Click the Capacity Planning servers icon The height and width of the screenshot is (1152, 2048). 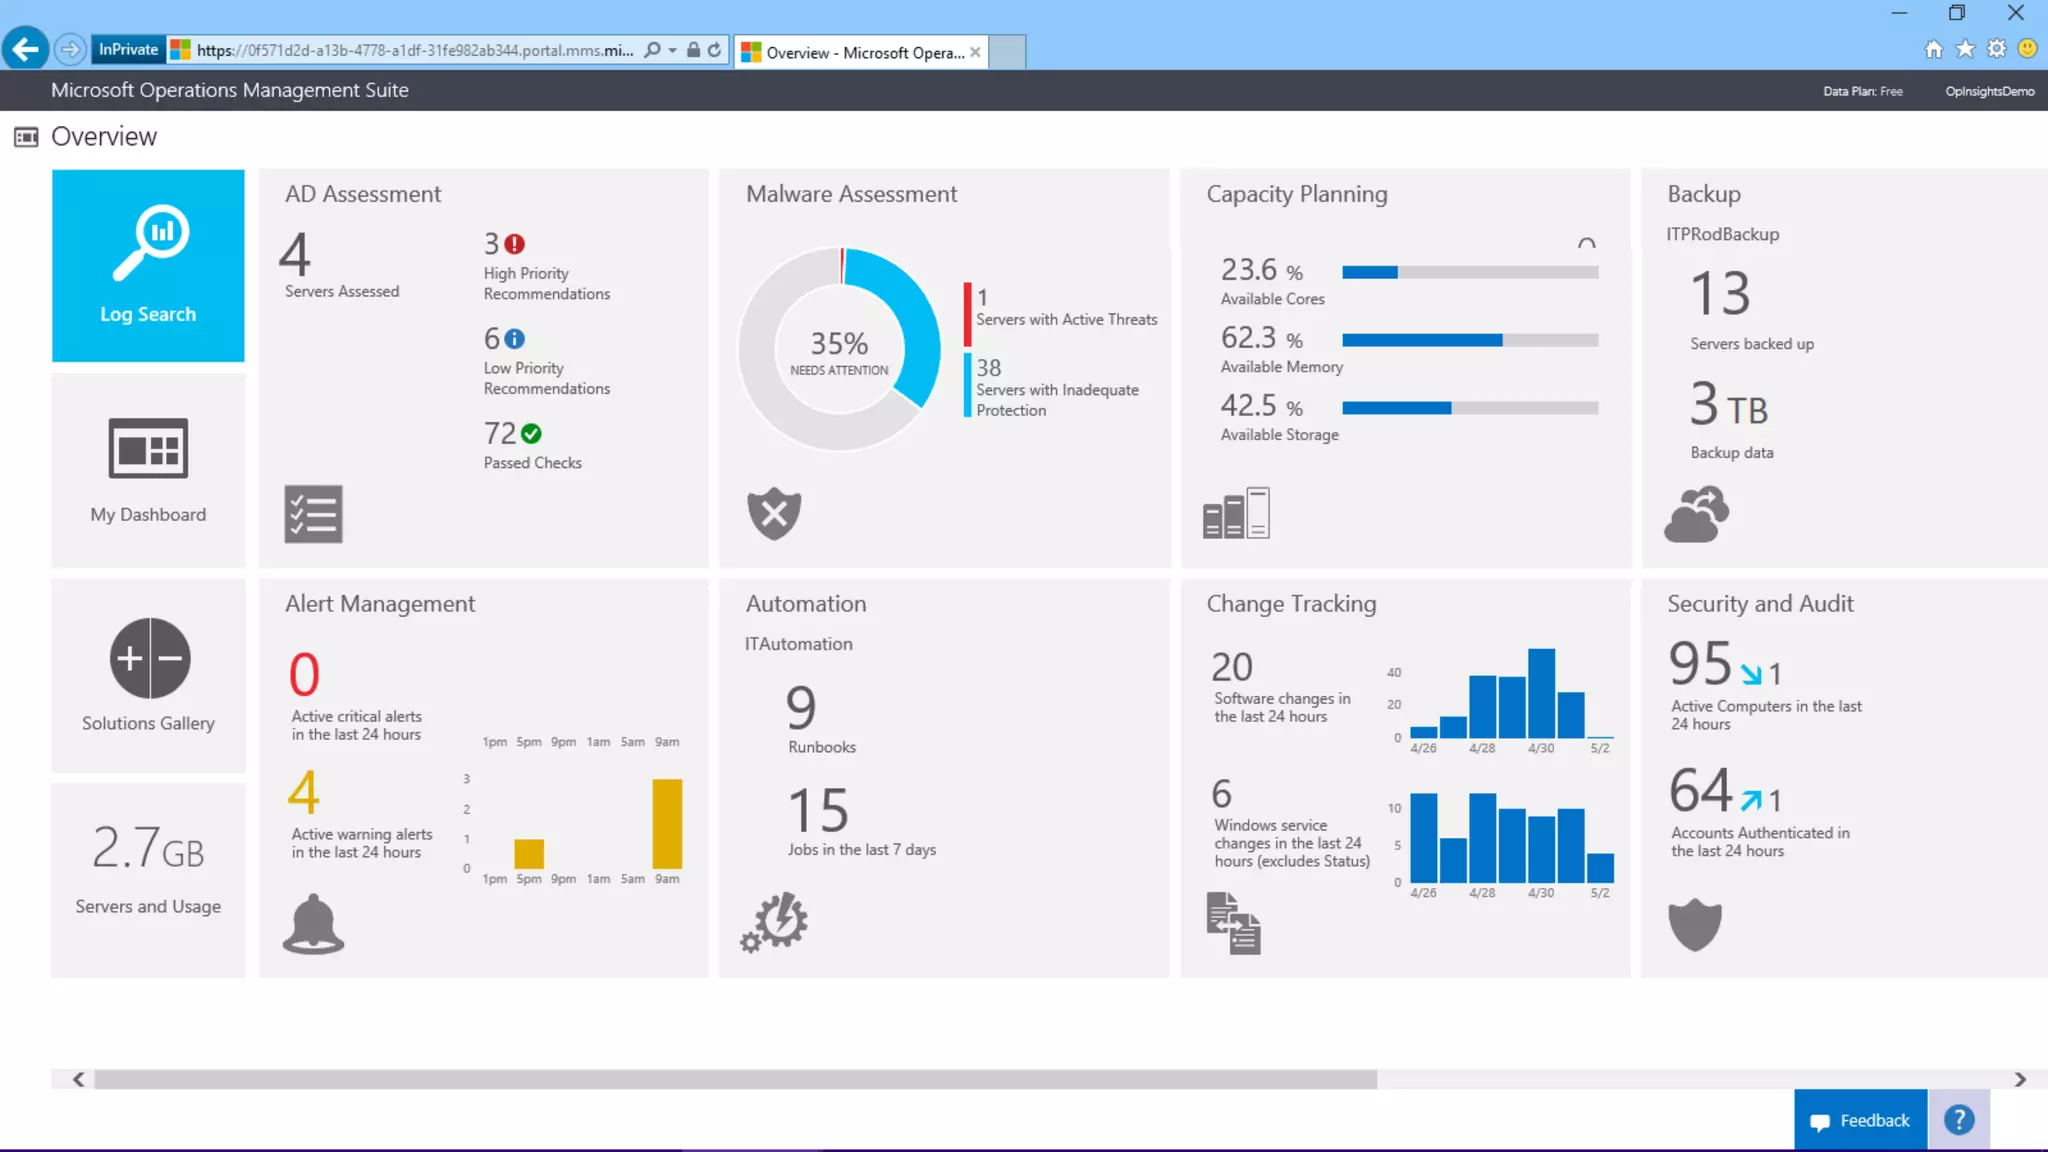(x=1236, y=514)
